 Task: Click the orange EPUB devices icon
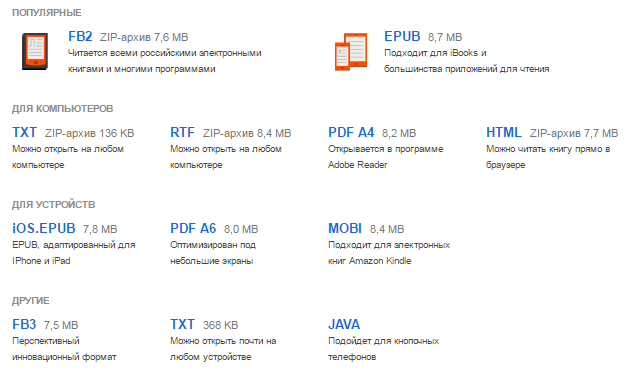(351, 52)
